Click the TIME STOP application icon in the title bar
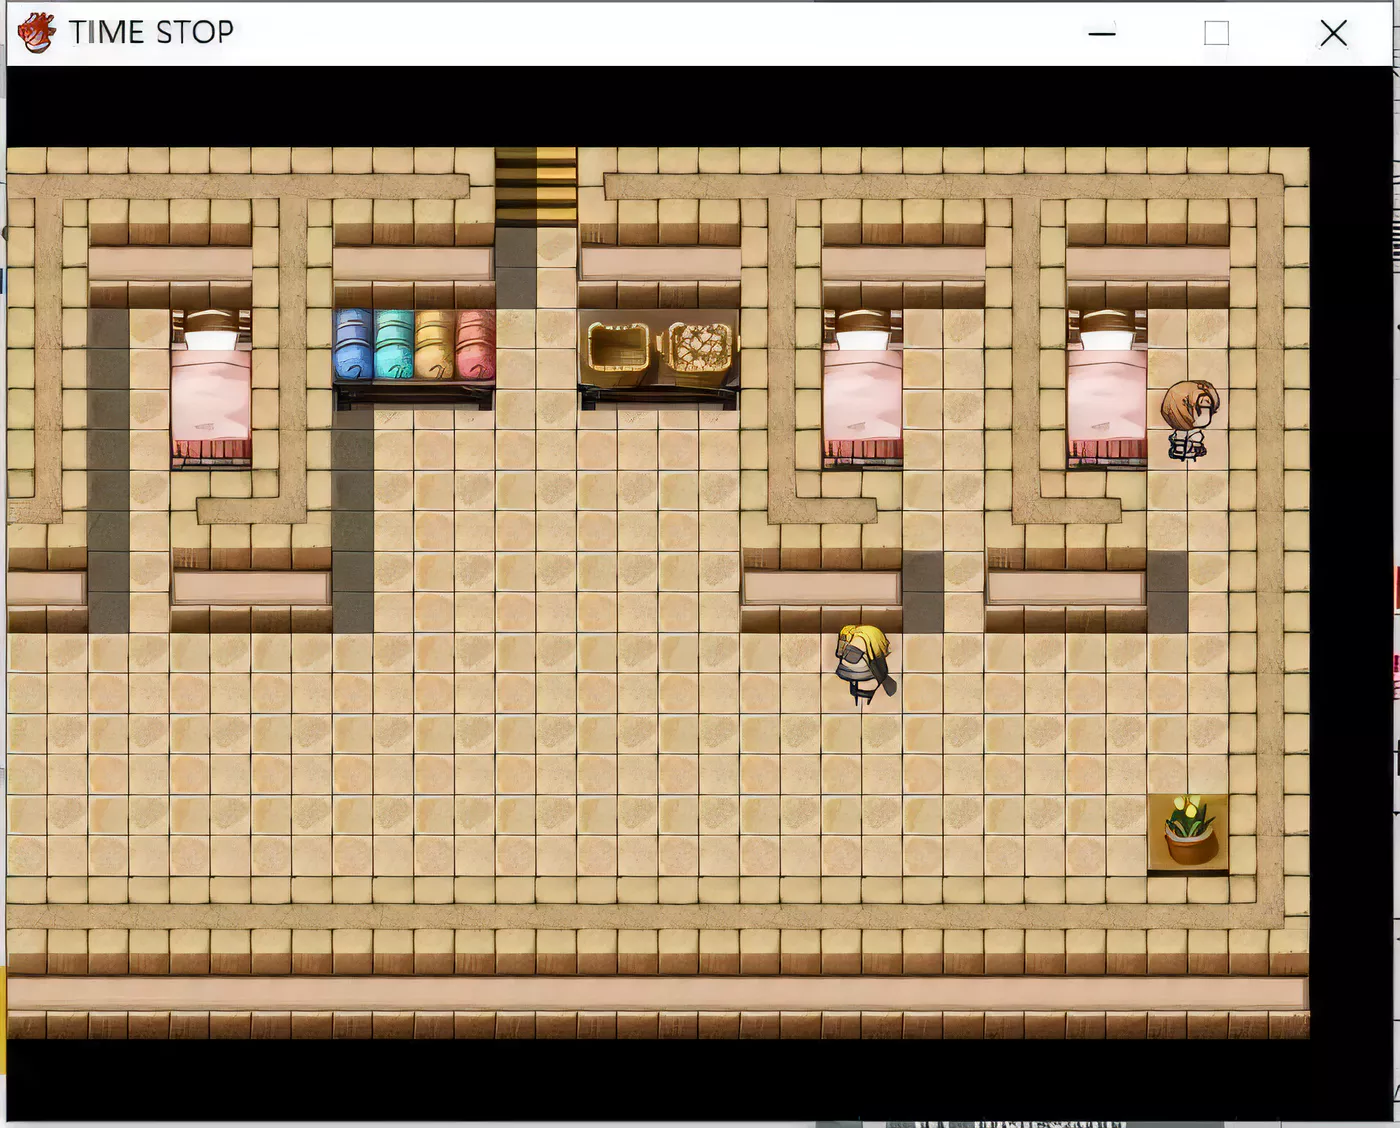 37,32
